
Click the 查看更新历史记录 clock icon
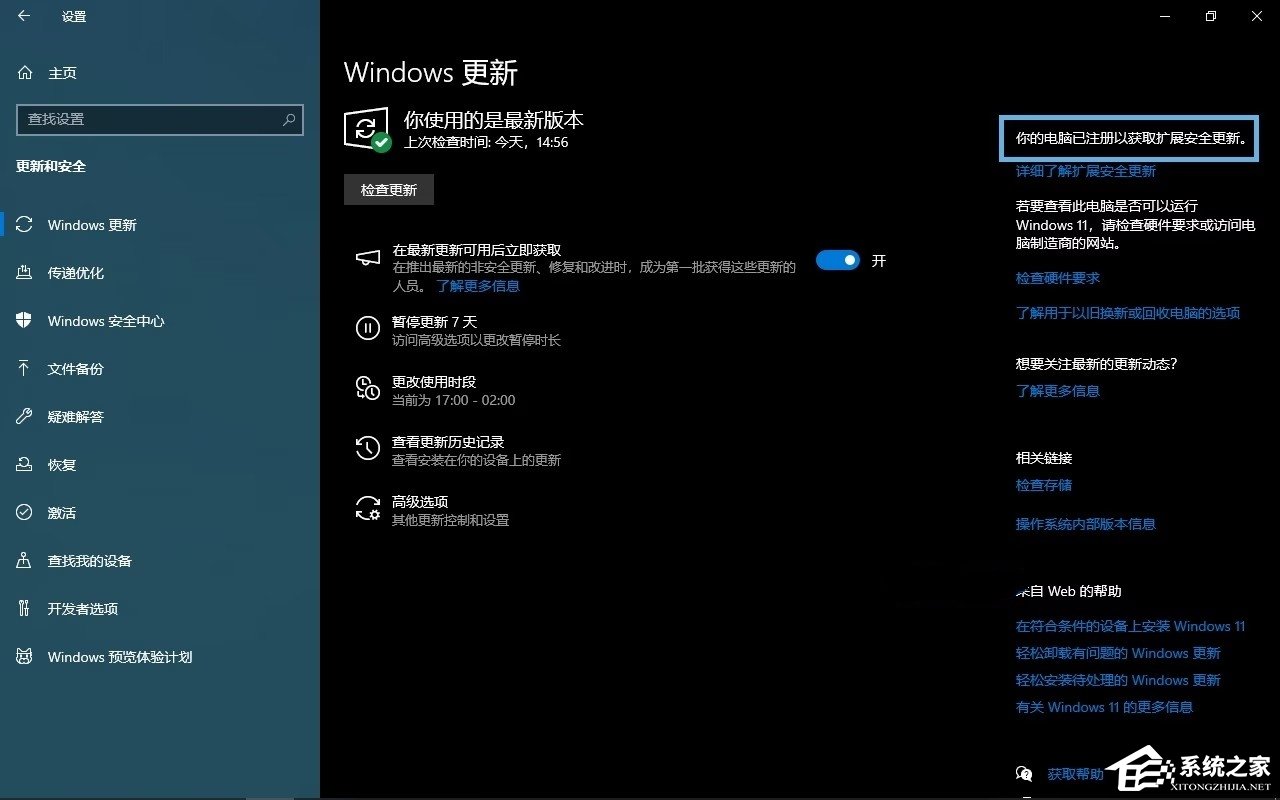(x=367, y=448)
